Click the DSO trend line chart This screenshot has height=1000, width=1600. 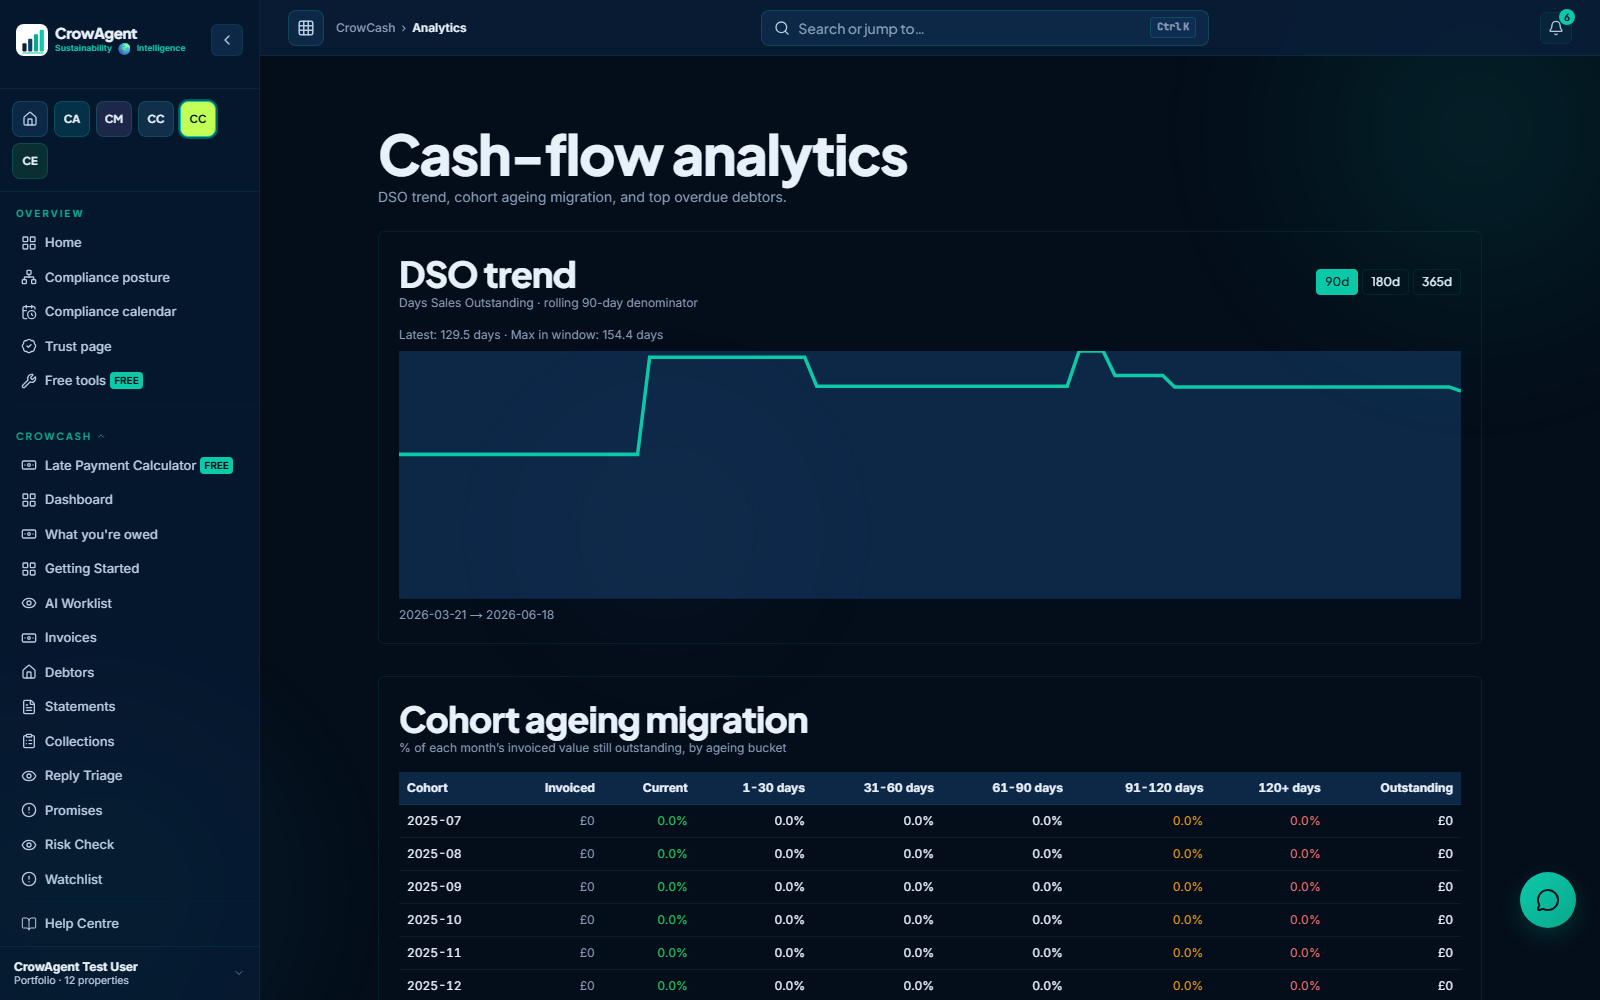point(930,475)
